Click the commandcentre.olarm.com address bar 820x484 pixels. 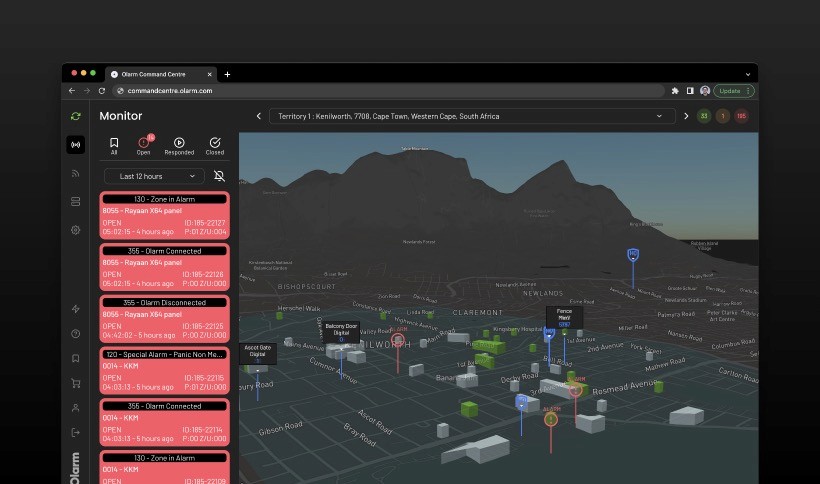tap(388, 90)
